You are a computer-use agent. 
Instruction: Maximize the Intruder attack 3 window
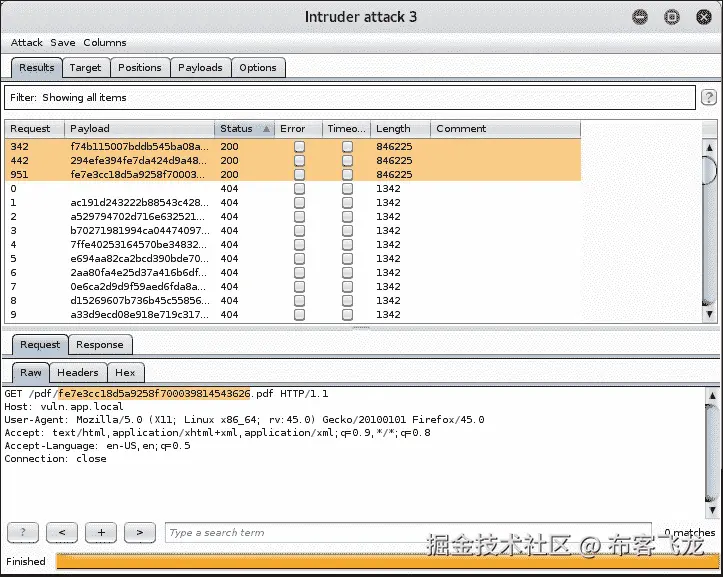(672, 18)
